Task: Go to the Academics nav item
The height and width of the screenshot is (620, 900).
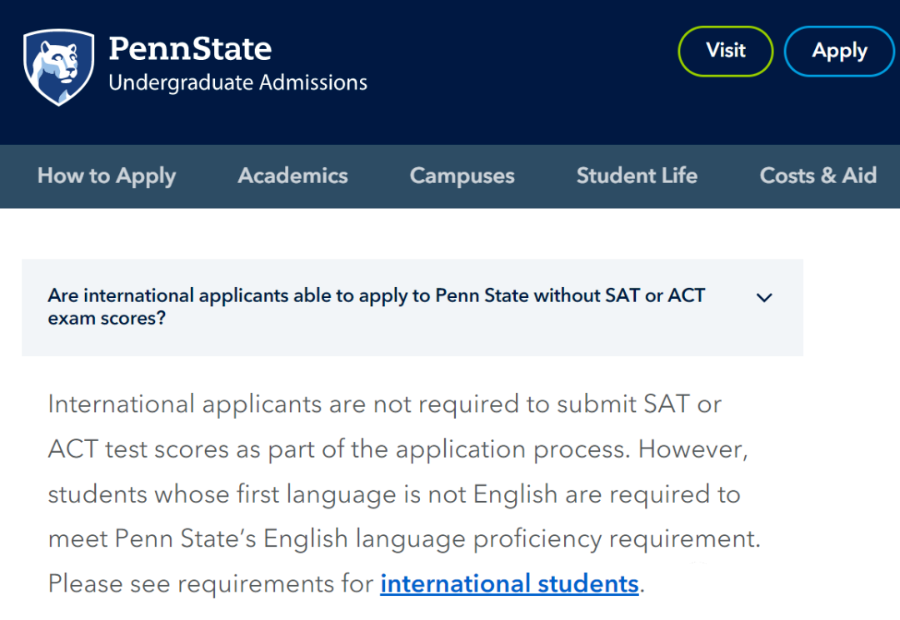Action: click(293, 176)
